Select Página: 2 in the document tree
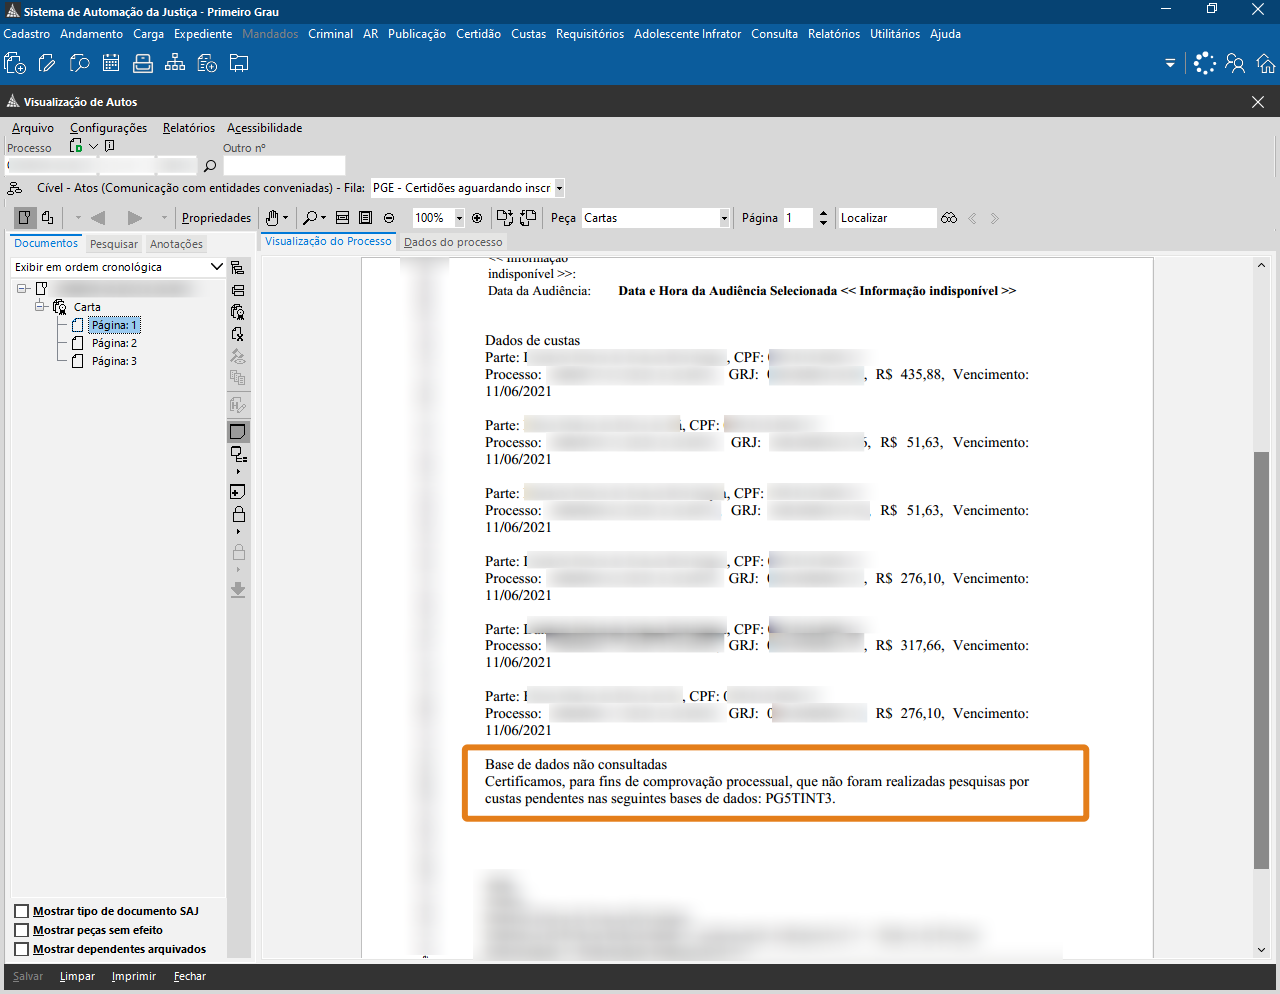This screenshot has width=1280, height=994. 114,343
